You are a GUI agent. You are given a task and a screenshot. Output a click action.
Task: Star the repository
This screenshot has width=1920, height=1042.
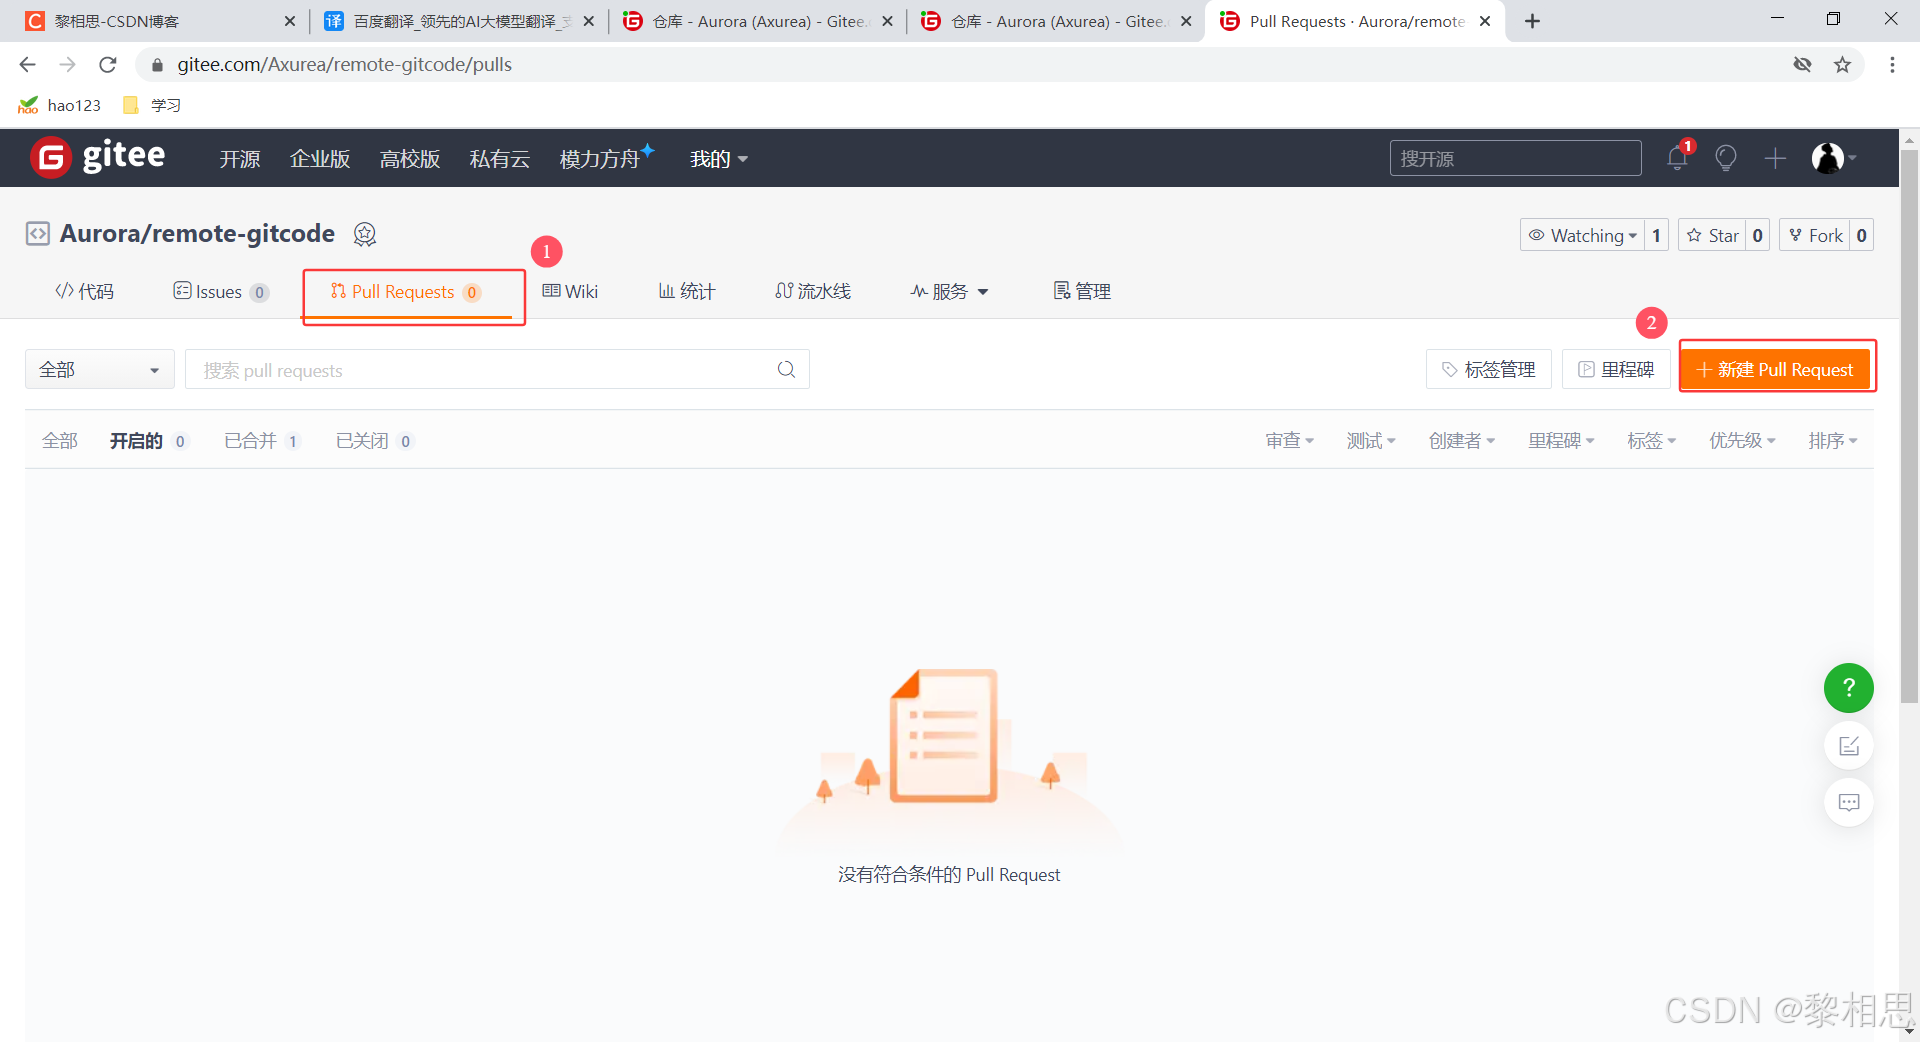coord(1713,236)
